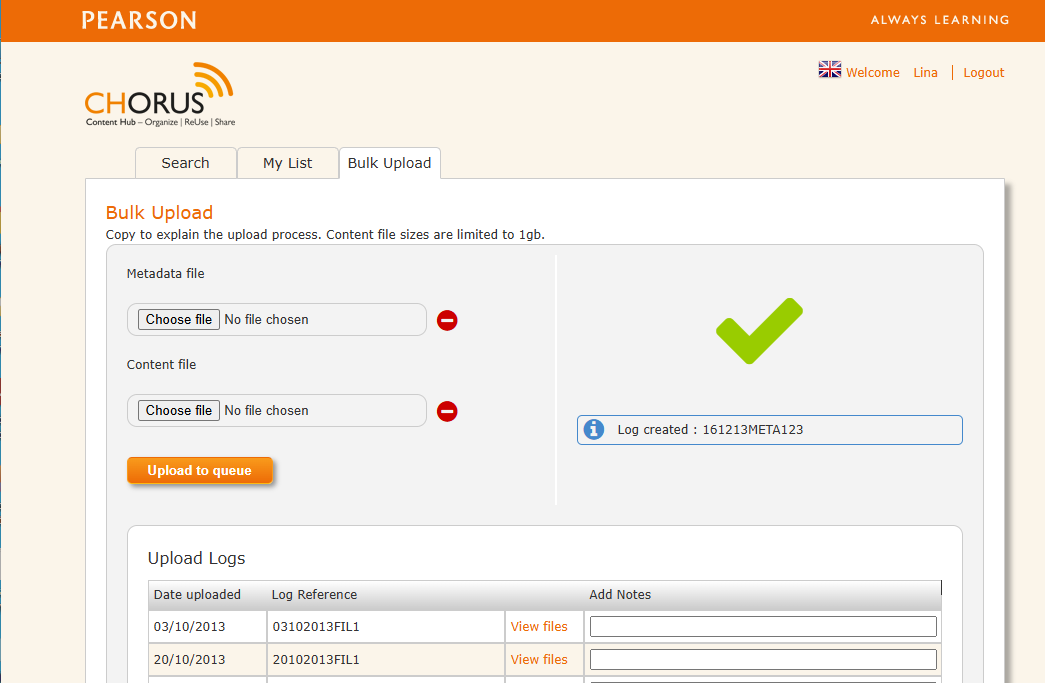Viewport: 1045px width, 683px height.
Task: Click the Content file label
Action: [x=161, y=364]
